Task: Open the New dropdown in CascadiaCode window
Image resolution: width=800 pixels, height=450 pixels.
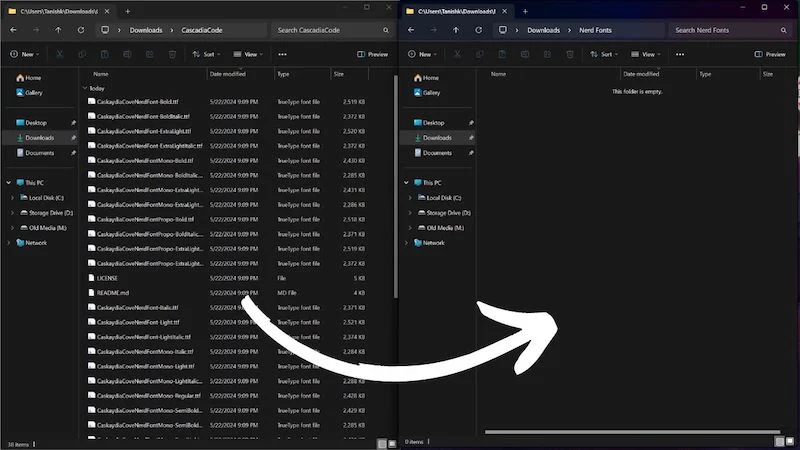Action: pos(24,54)
